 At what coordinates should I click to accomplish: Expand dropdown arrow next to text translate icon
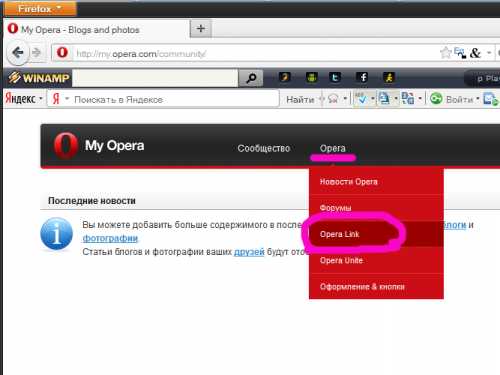pyautogui.click(x=420, y=99)
